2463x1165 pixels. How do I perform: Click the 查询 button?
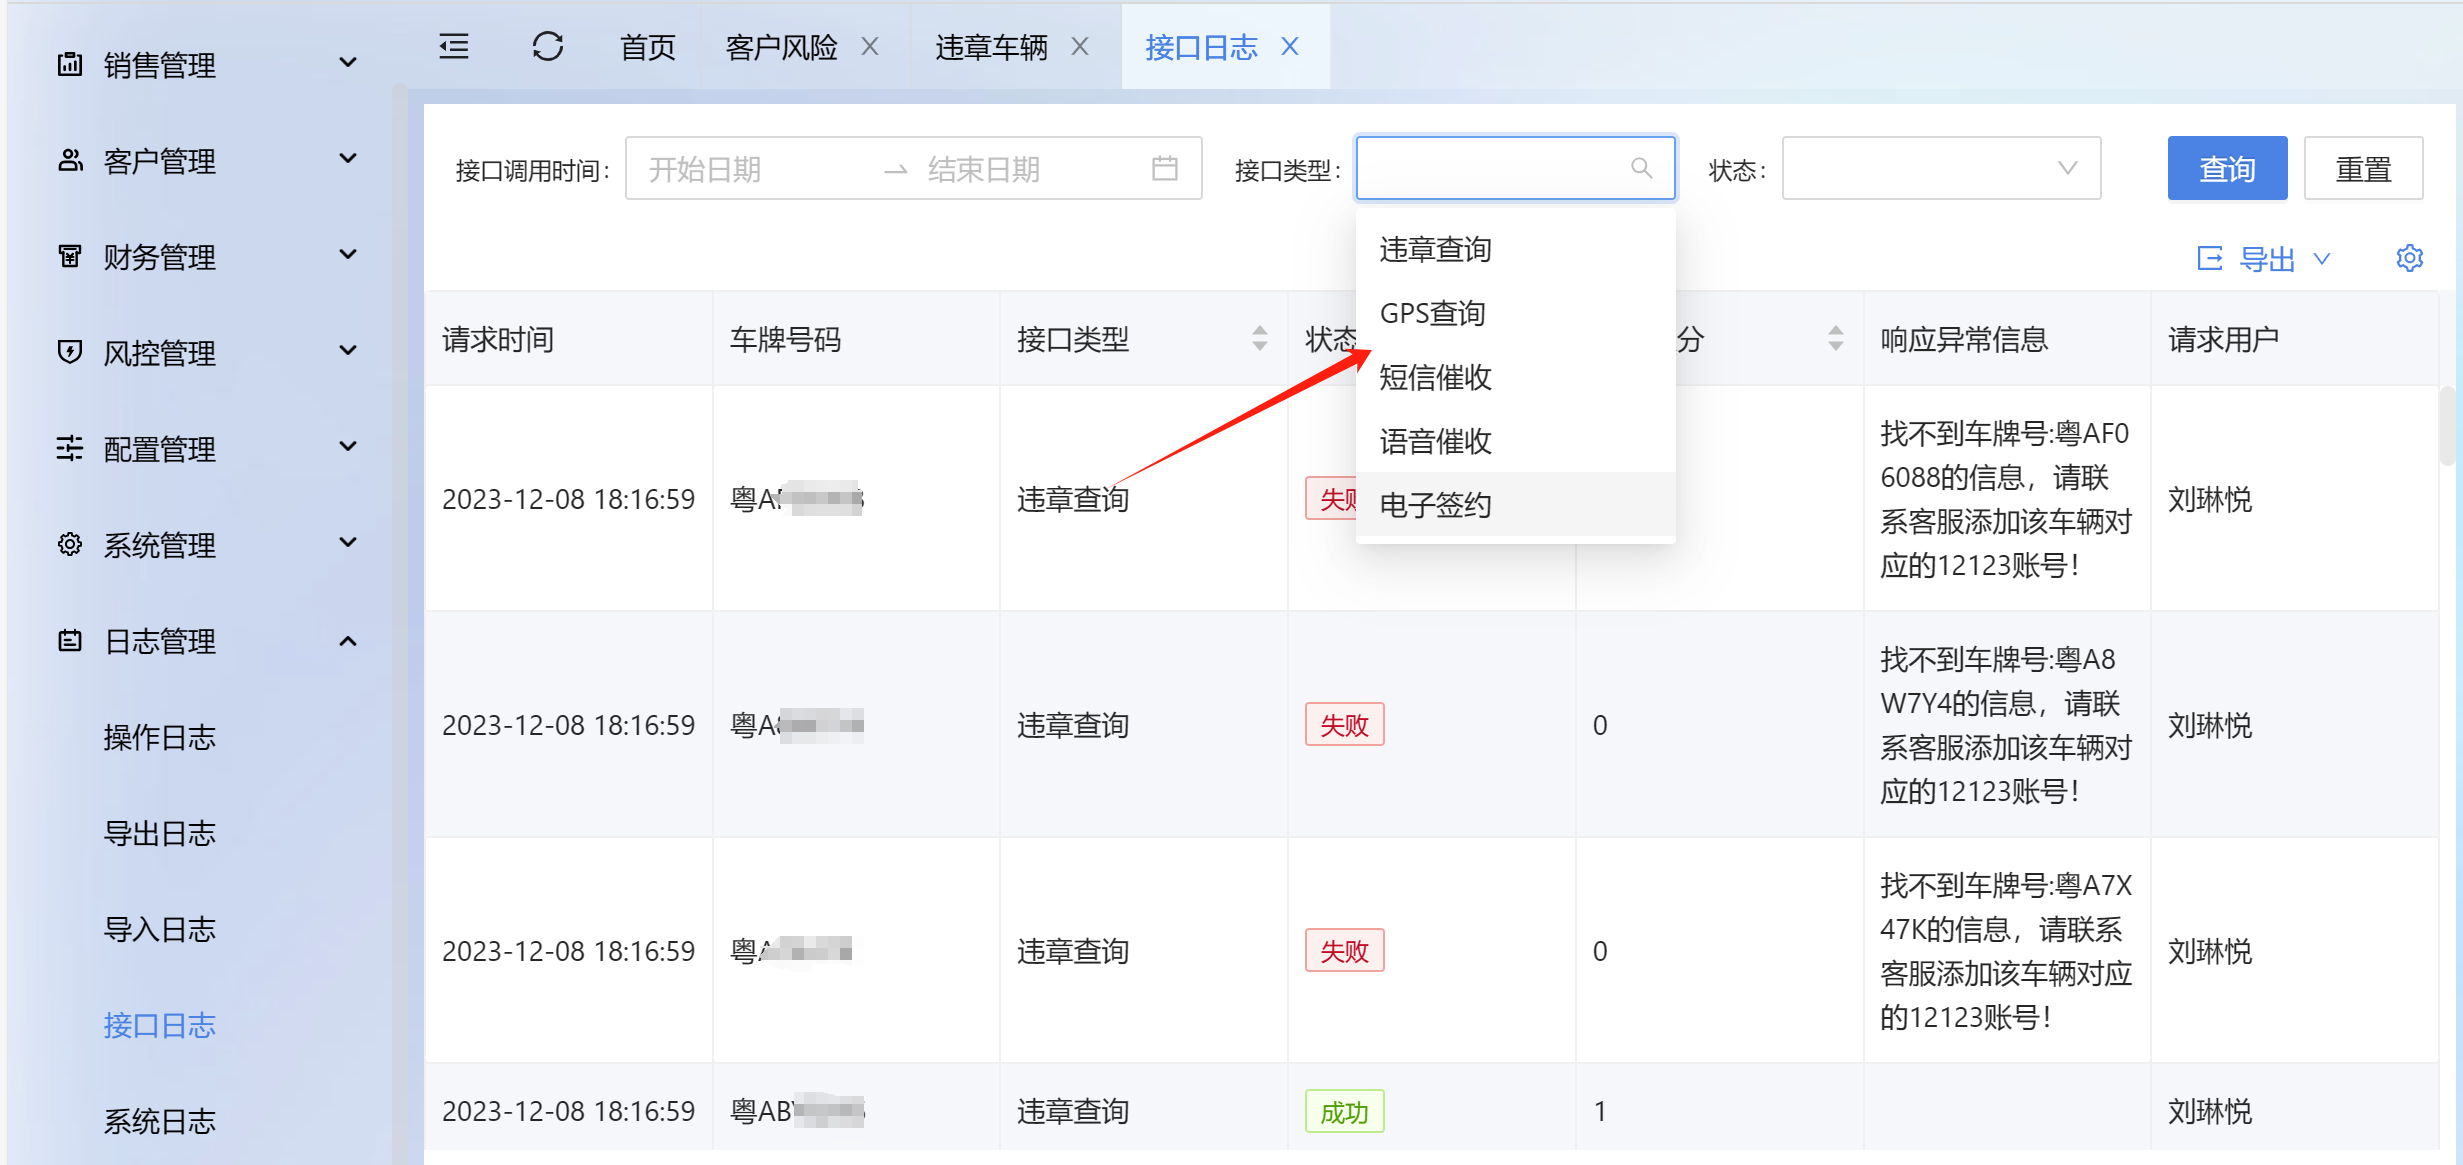[2226, 168]
